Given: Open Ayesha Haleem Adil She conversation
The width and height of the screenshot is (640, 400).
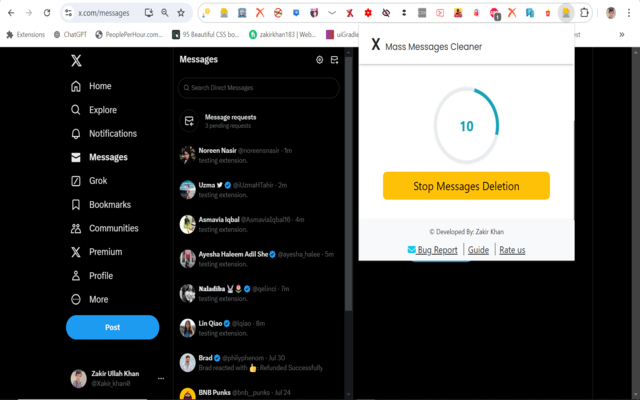Looking at the screenshot, I should tap(259, 259).
